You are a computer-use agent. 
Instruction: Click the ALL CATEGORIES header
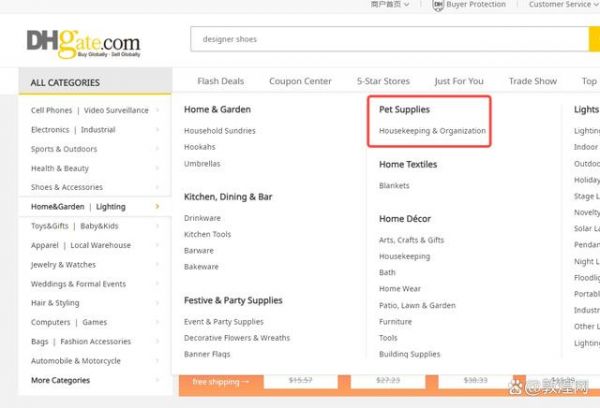tap(95, 82)
